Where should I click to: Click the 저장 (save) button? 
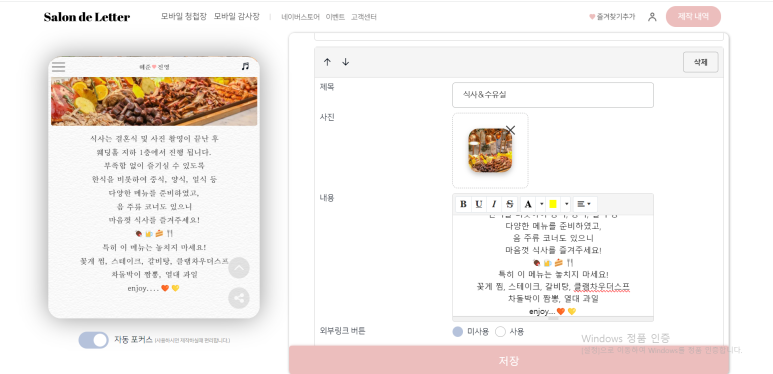coord(509,360)
